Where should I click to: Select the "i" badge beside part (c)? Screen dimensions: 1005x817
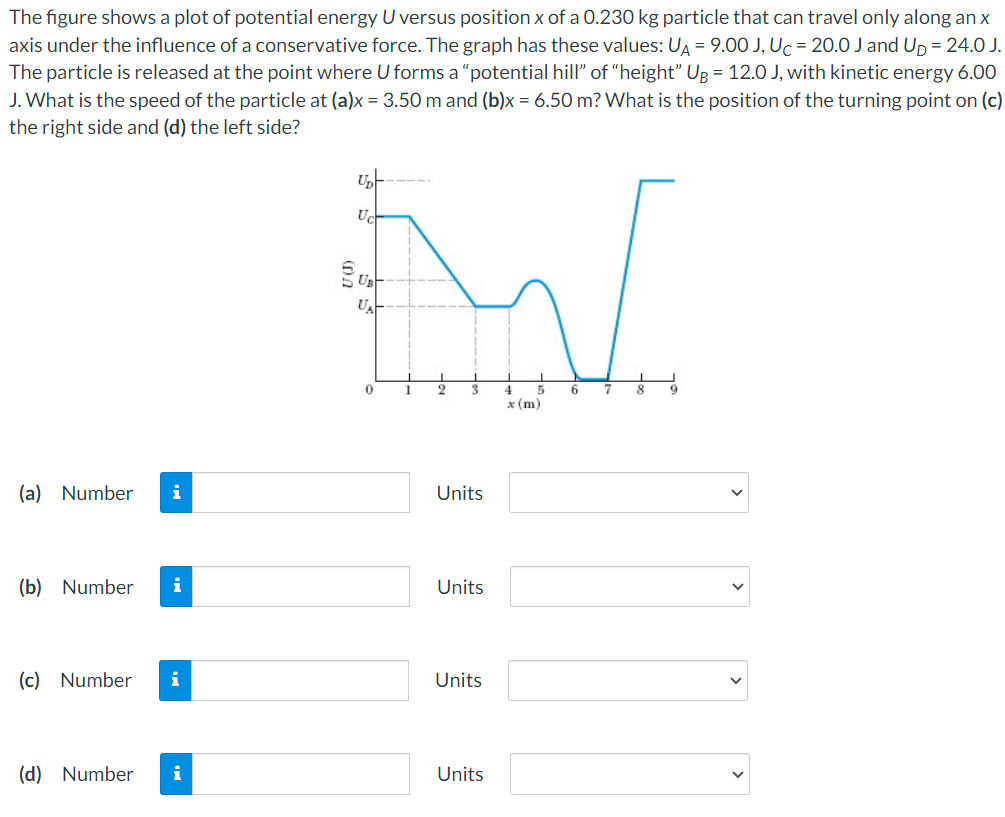[177, 680]
